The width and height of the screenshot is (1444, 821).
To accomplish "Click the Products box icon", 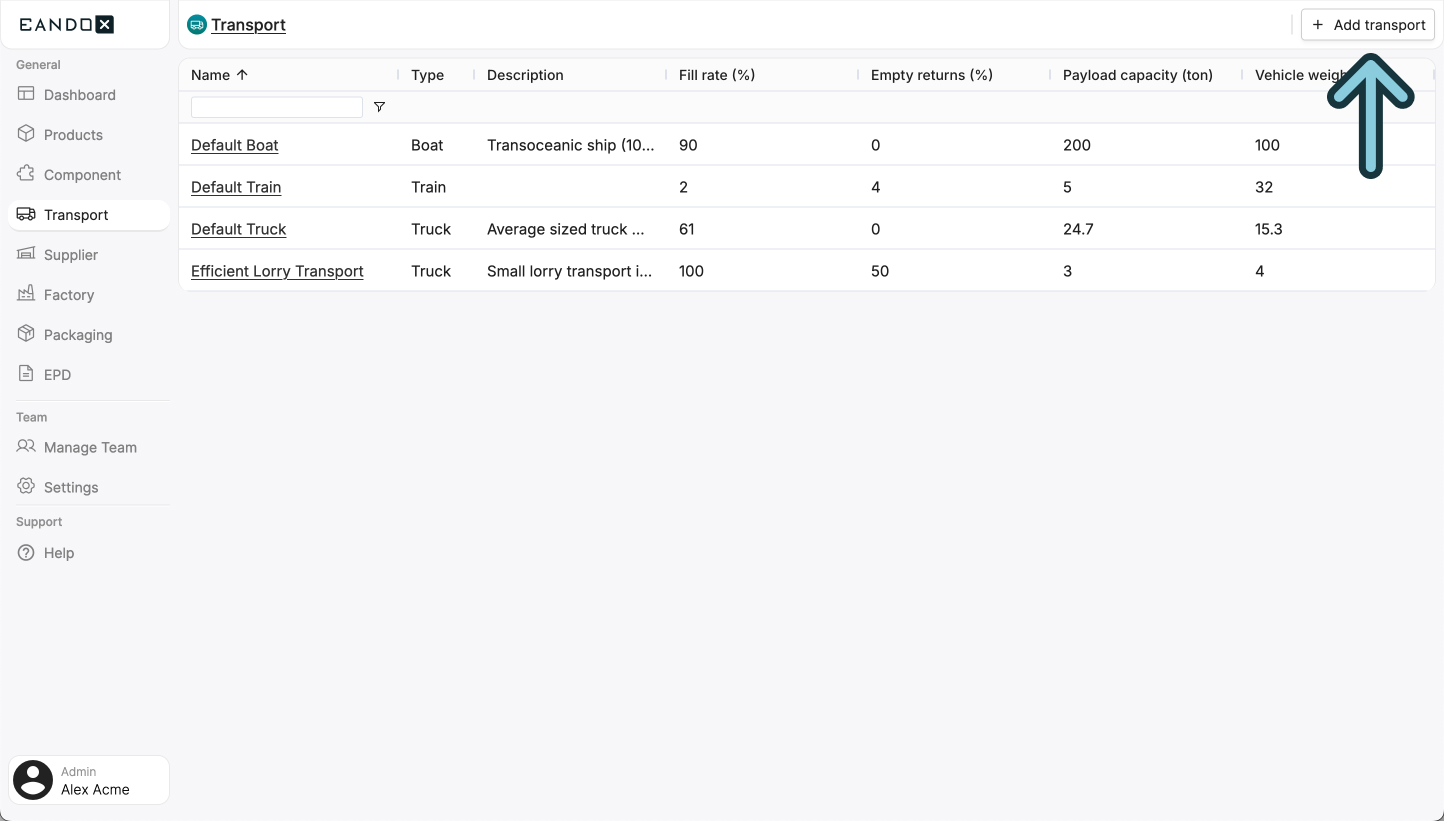I will pos(25,134).
